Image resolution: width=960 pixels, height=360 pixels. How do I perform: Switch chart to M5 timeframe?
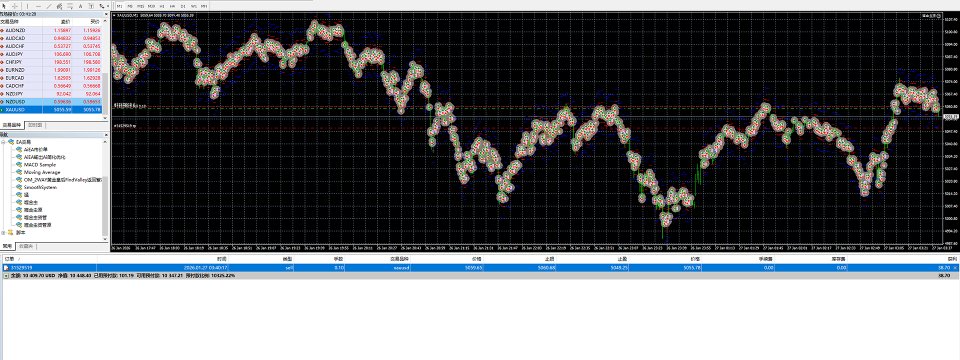(x=130, y=6)
